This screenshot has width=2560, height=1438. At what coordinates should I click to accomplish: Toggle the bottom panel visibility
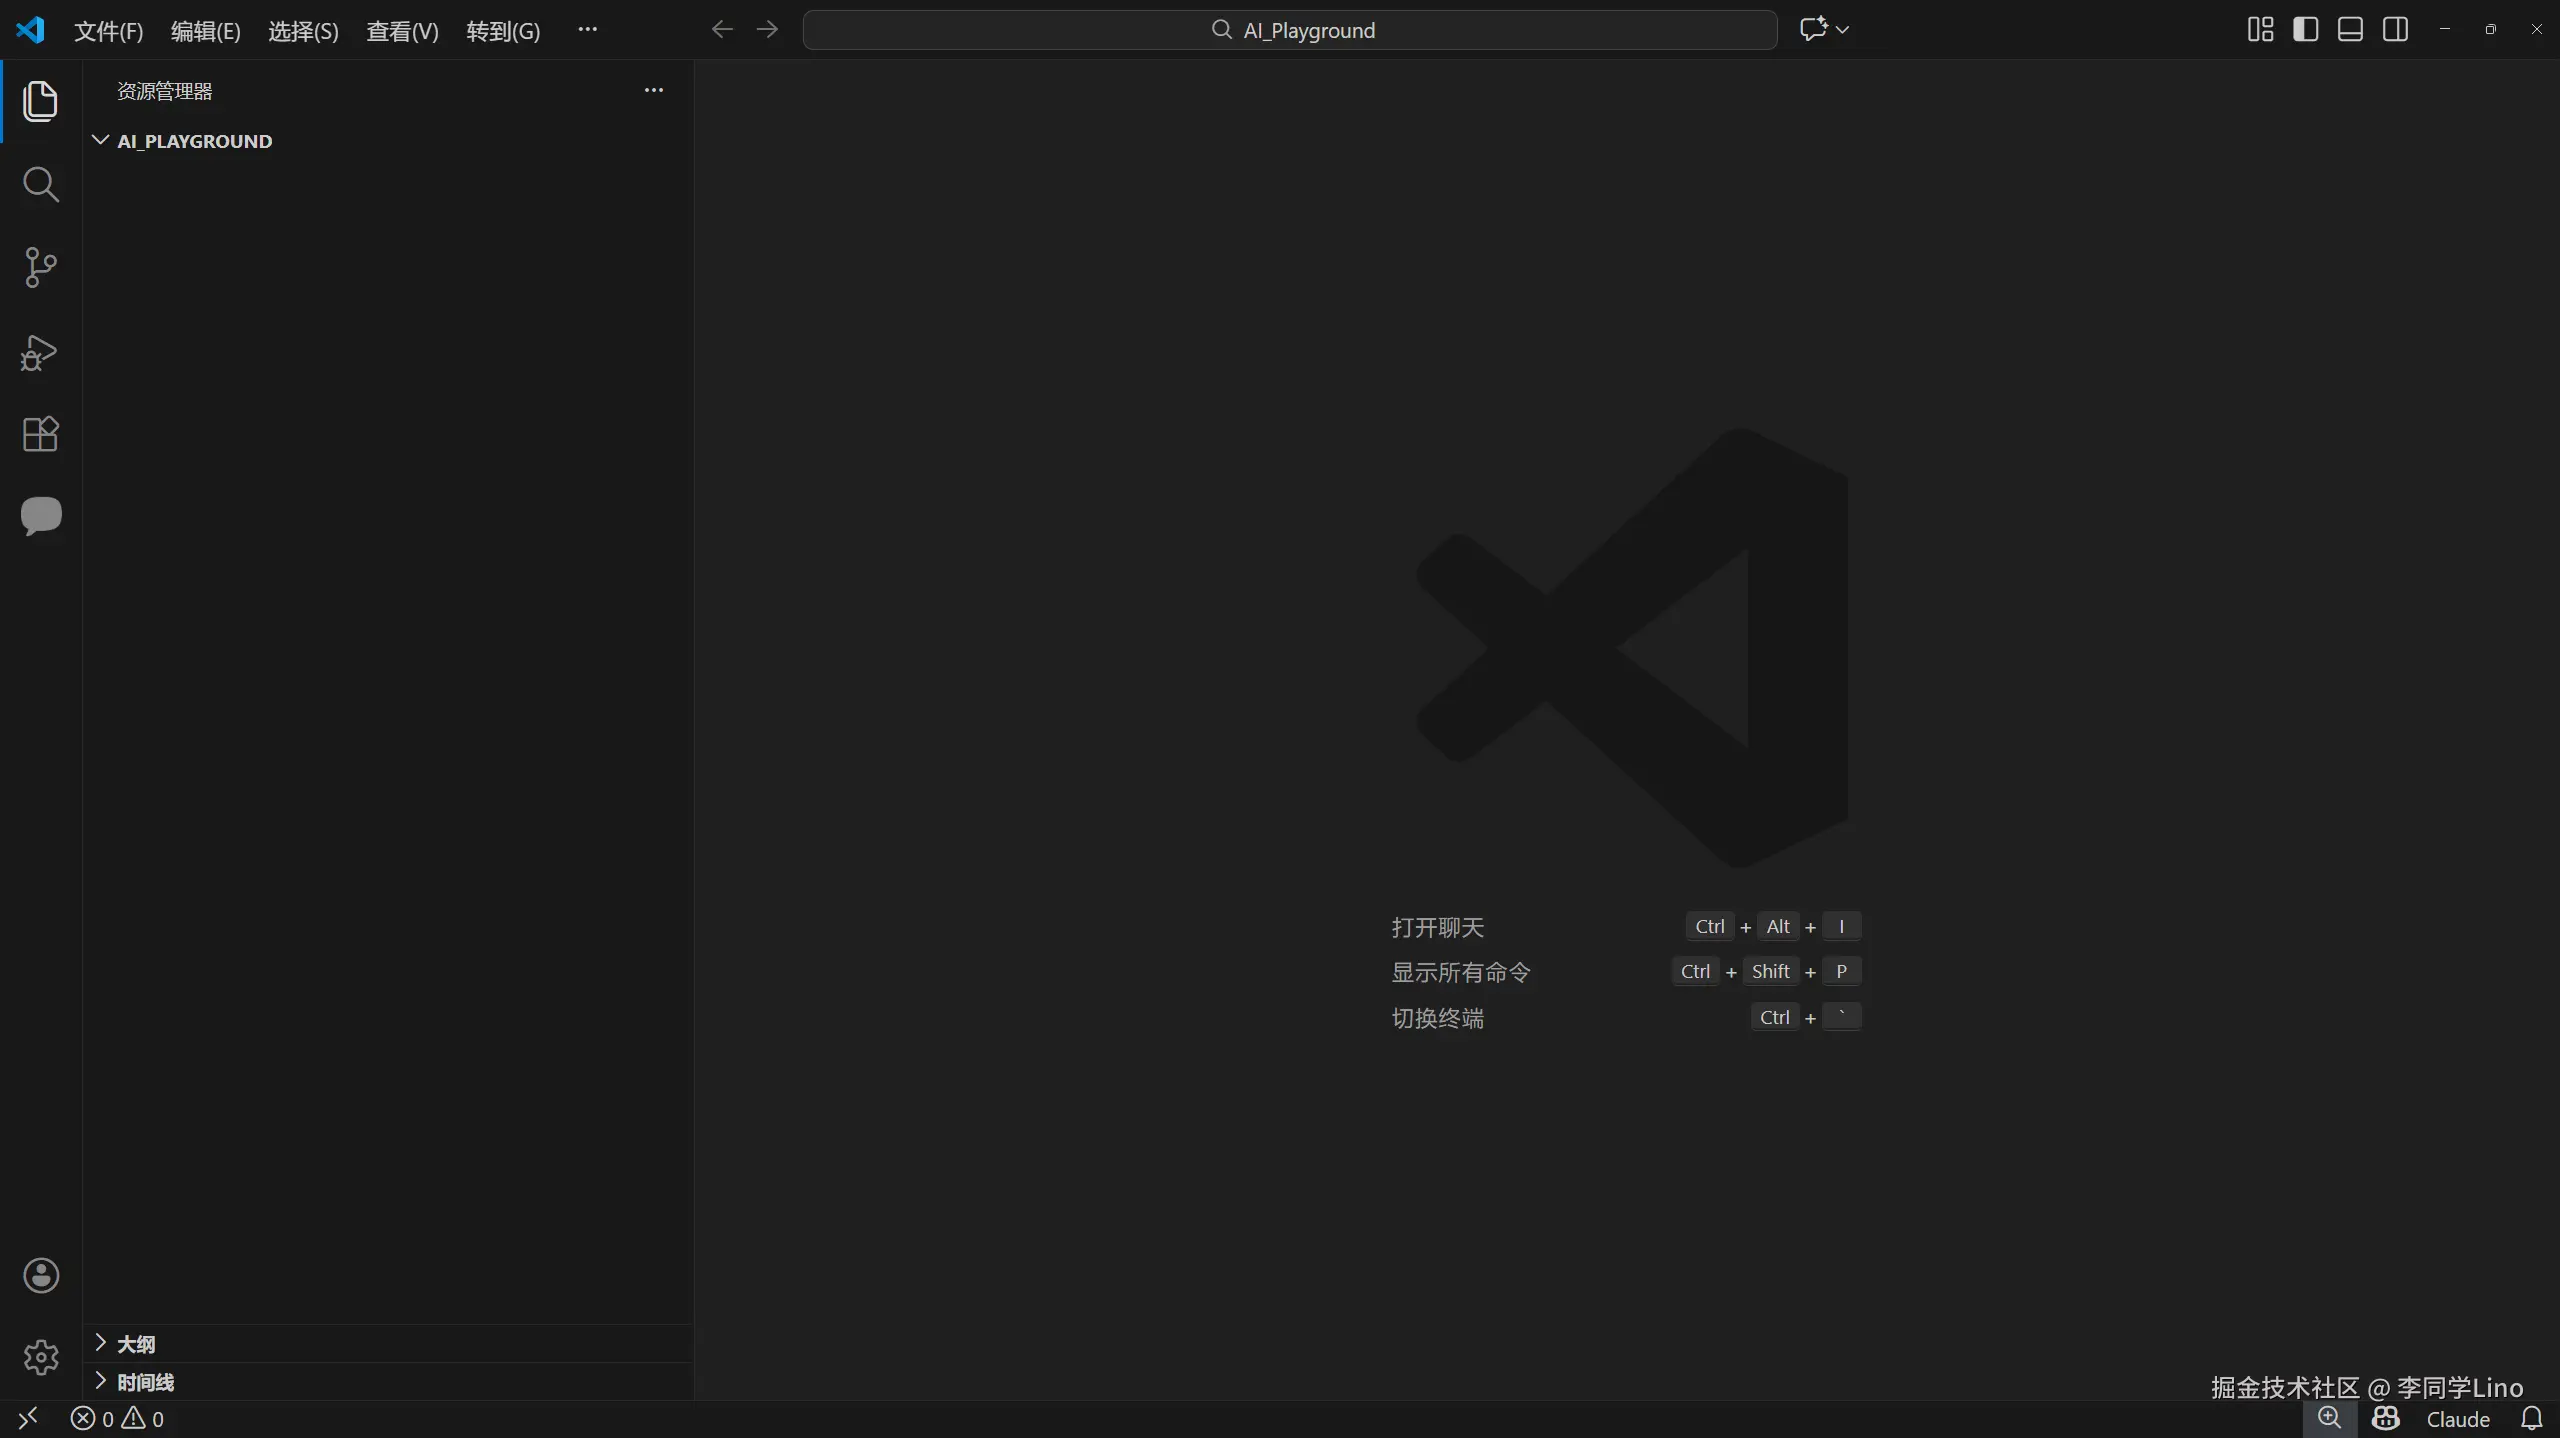2350,30
